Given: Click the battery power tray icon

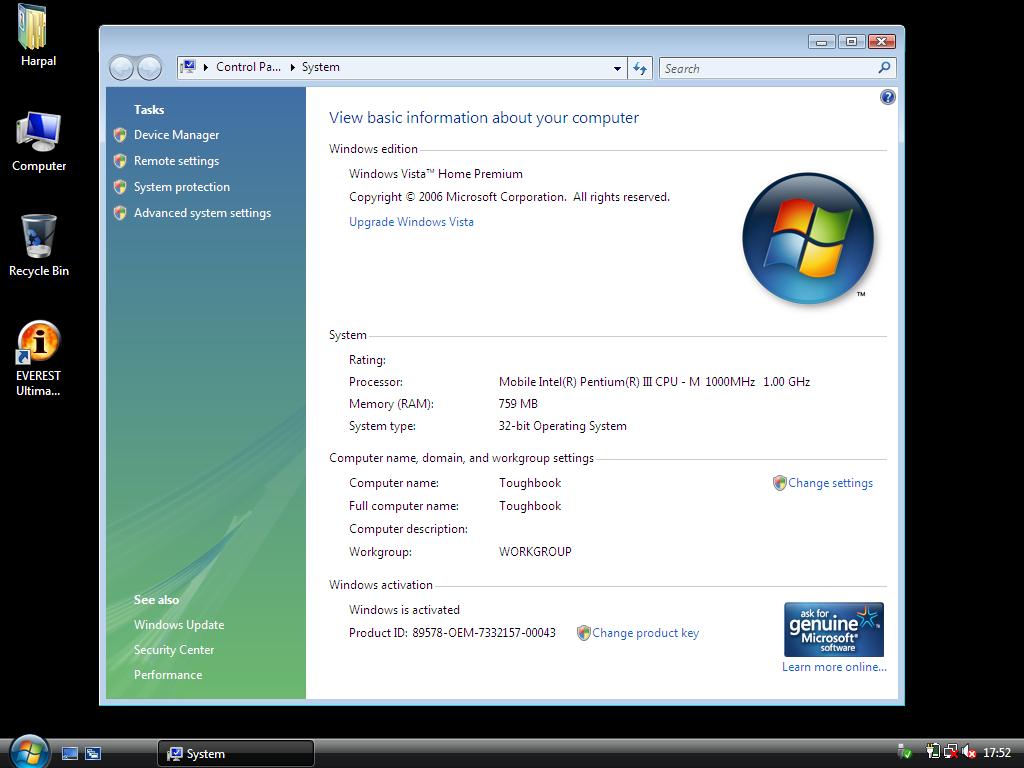Looking at the screenshot, I should [x=933, y=752].
